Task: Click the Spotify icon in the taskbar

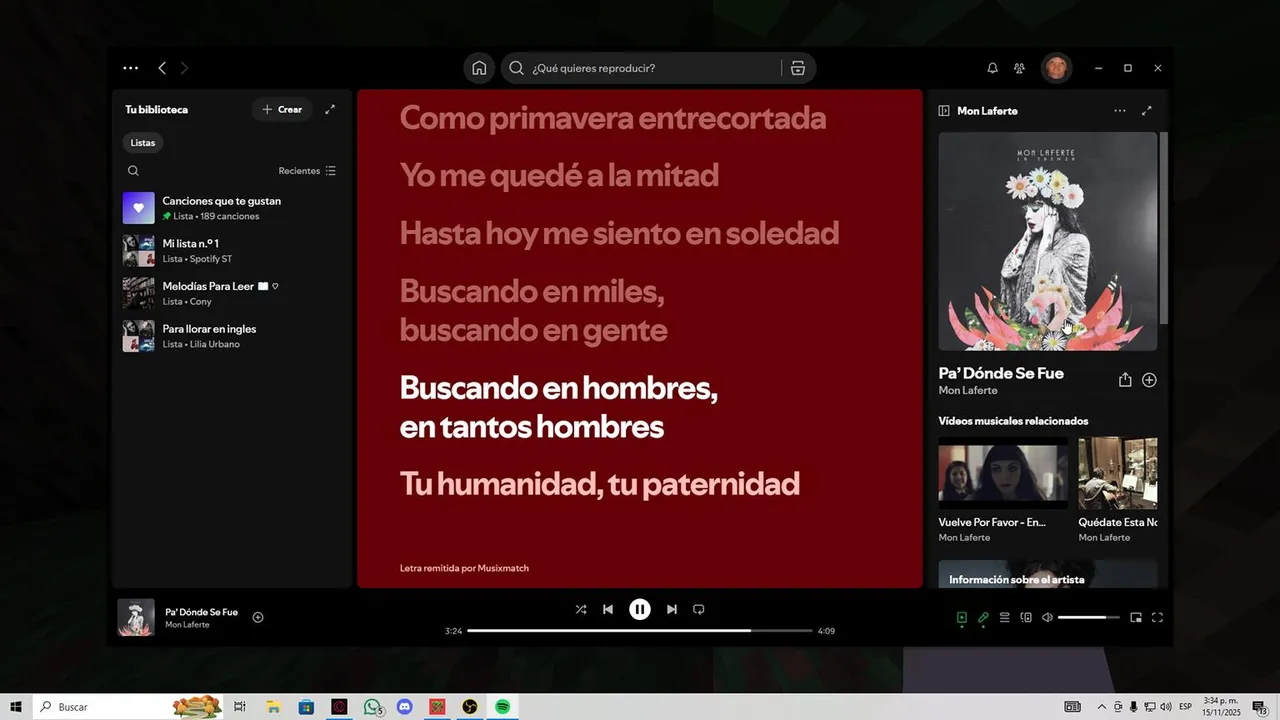Action: tap(502, 707)
